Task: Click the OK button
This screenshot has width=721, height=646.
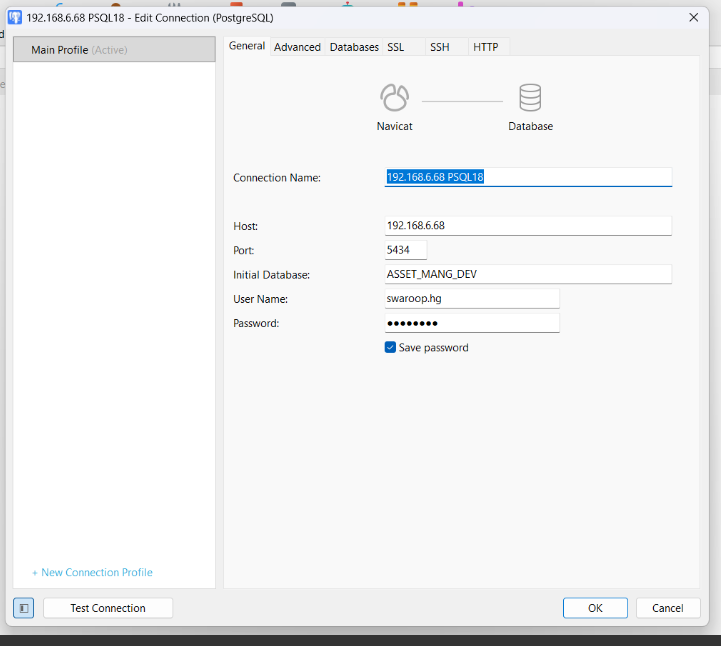Action: coord(595,608)
